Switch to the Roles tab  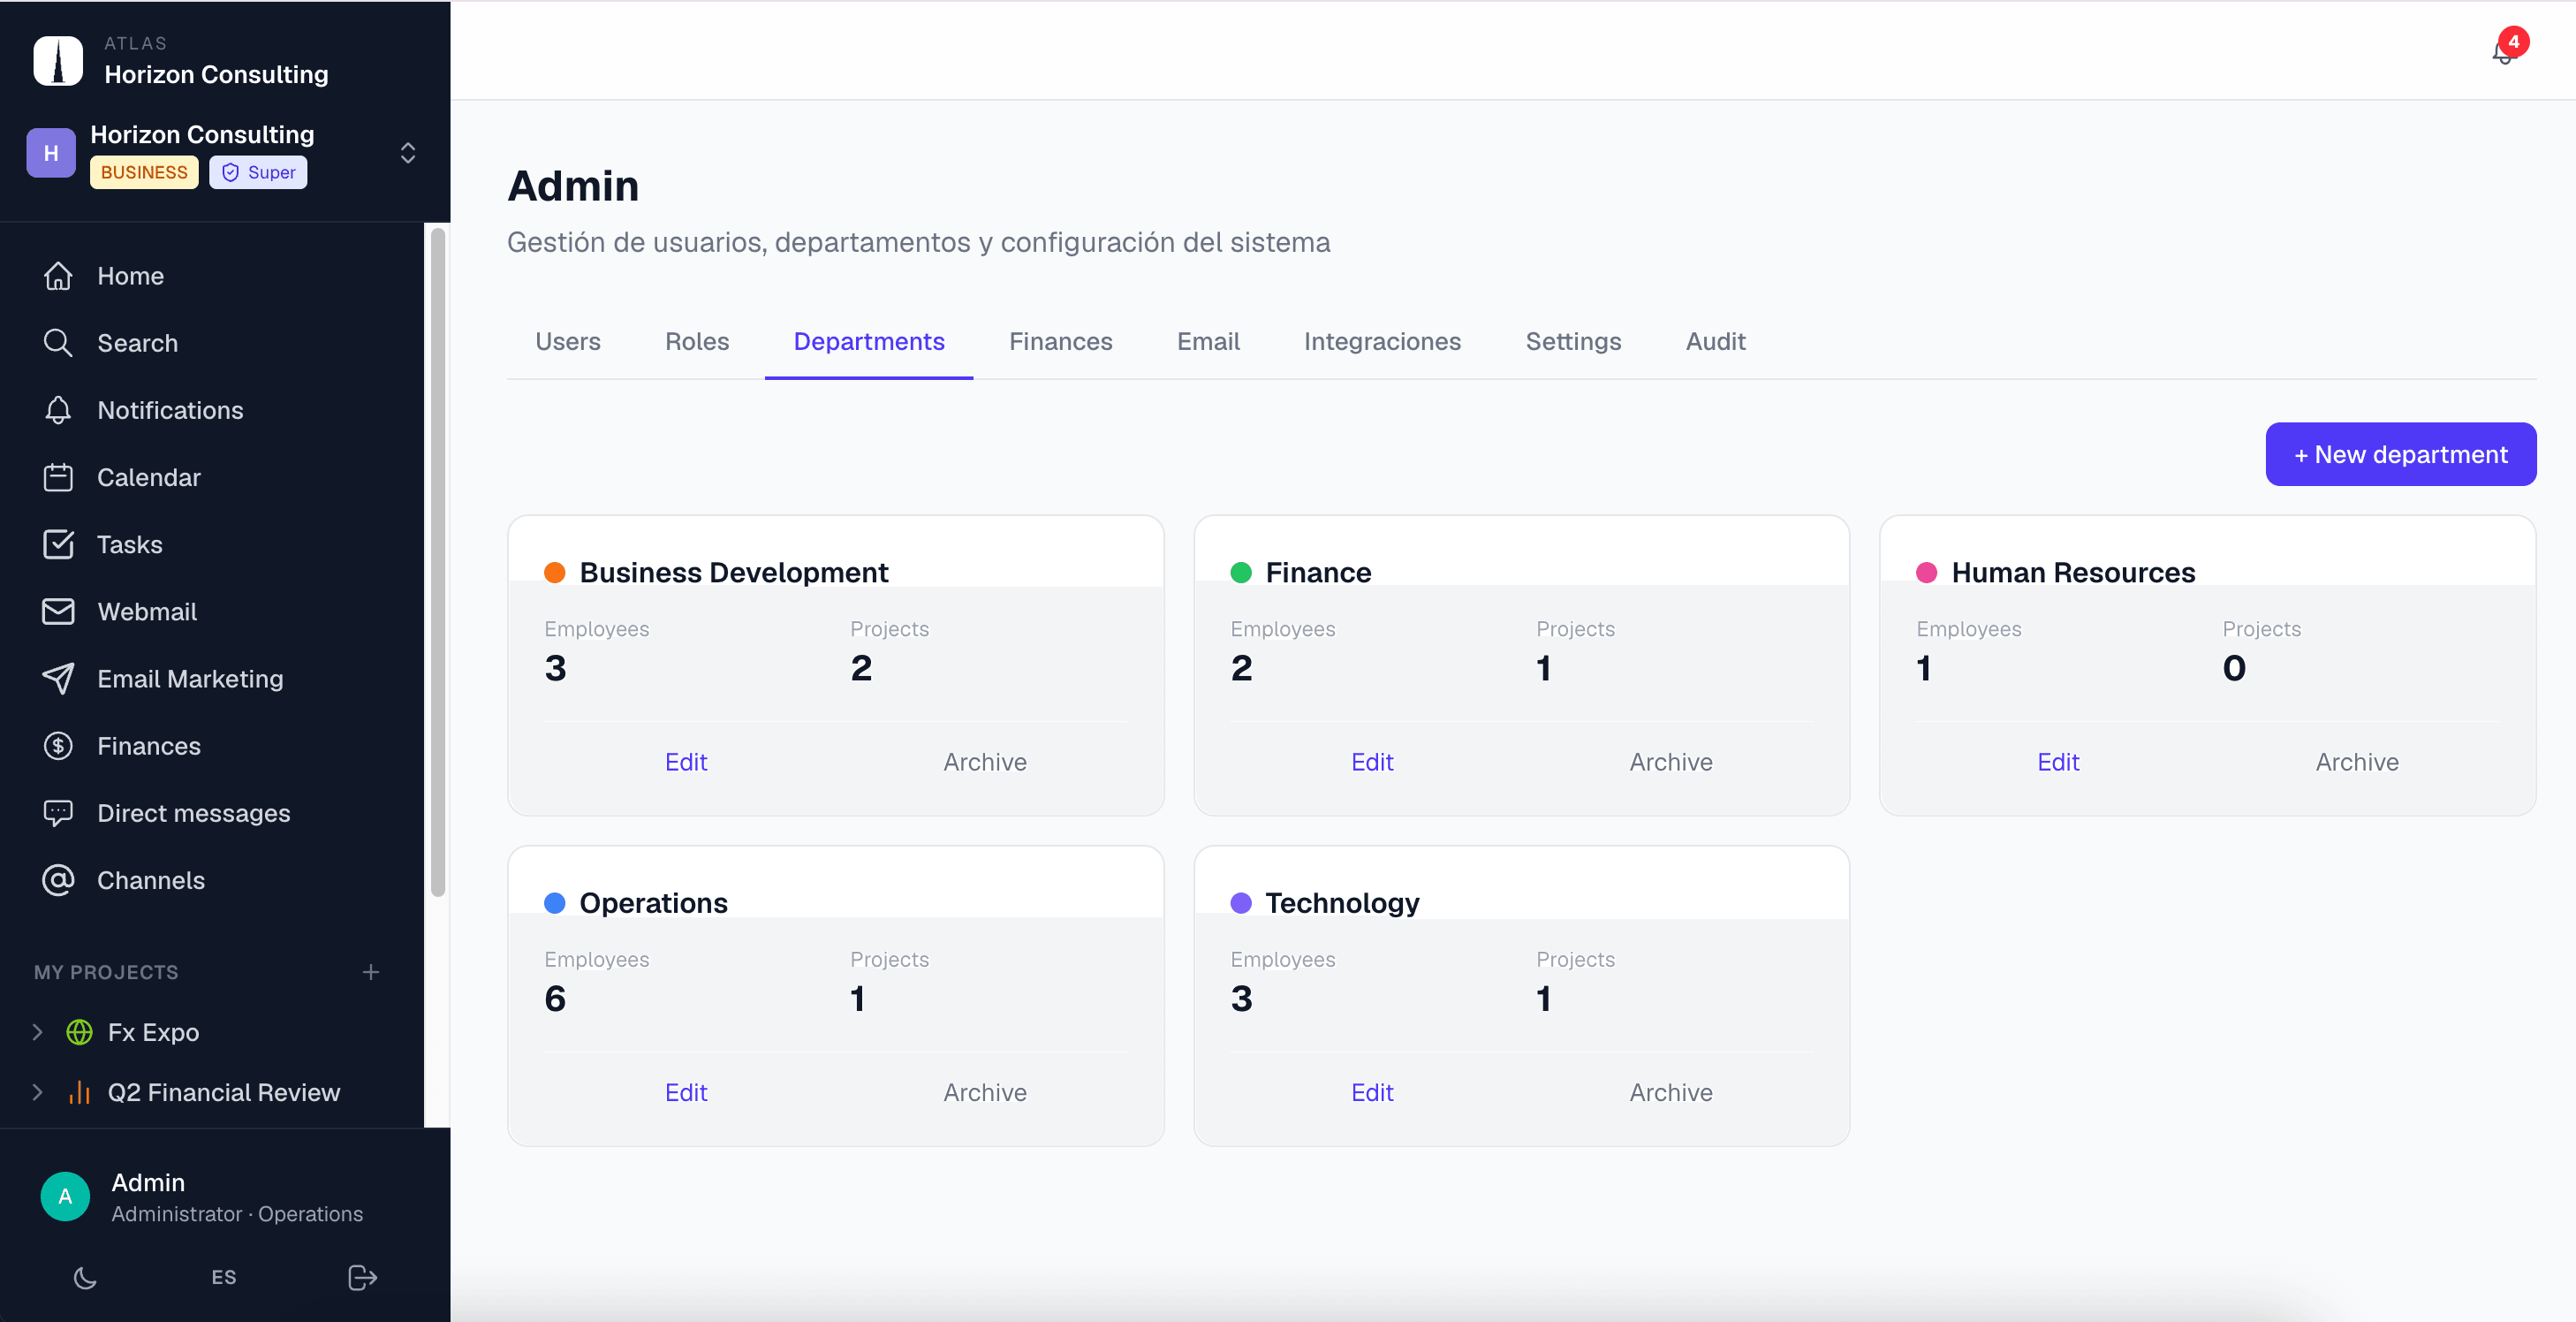coord(697,342)
